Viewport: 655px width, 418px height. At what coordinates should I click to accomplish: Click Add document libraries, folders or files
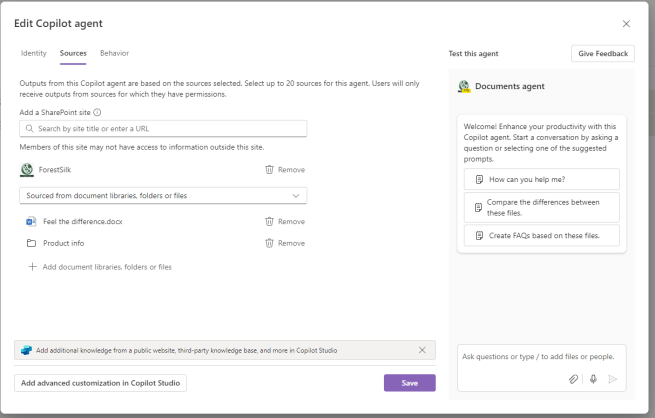click(x=100, y=267)
